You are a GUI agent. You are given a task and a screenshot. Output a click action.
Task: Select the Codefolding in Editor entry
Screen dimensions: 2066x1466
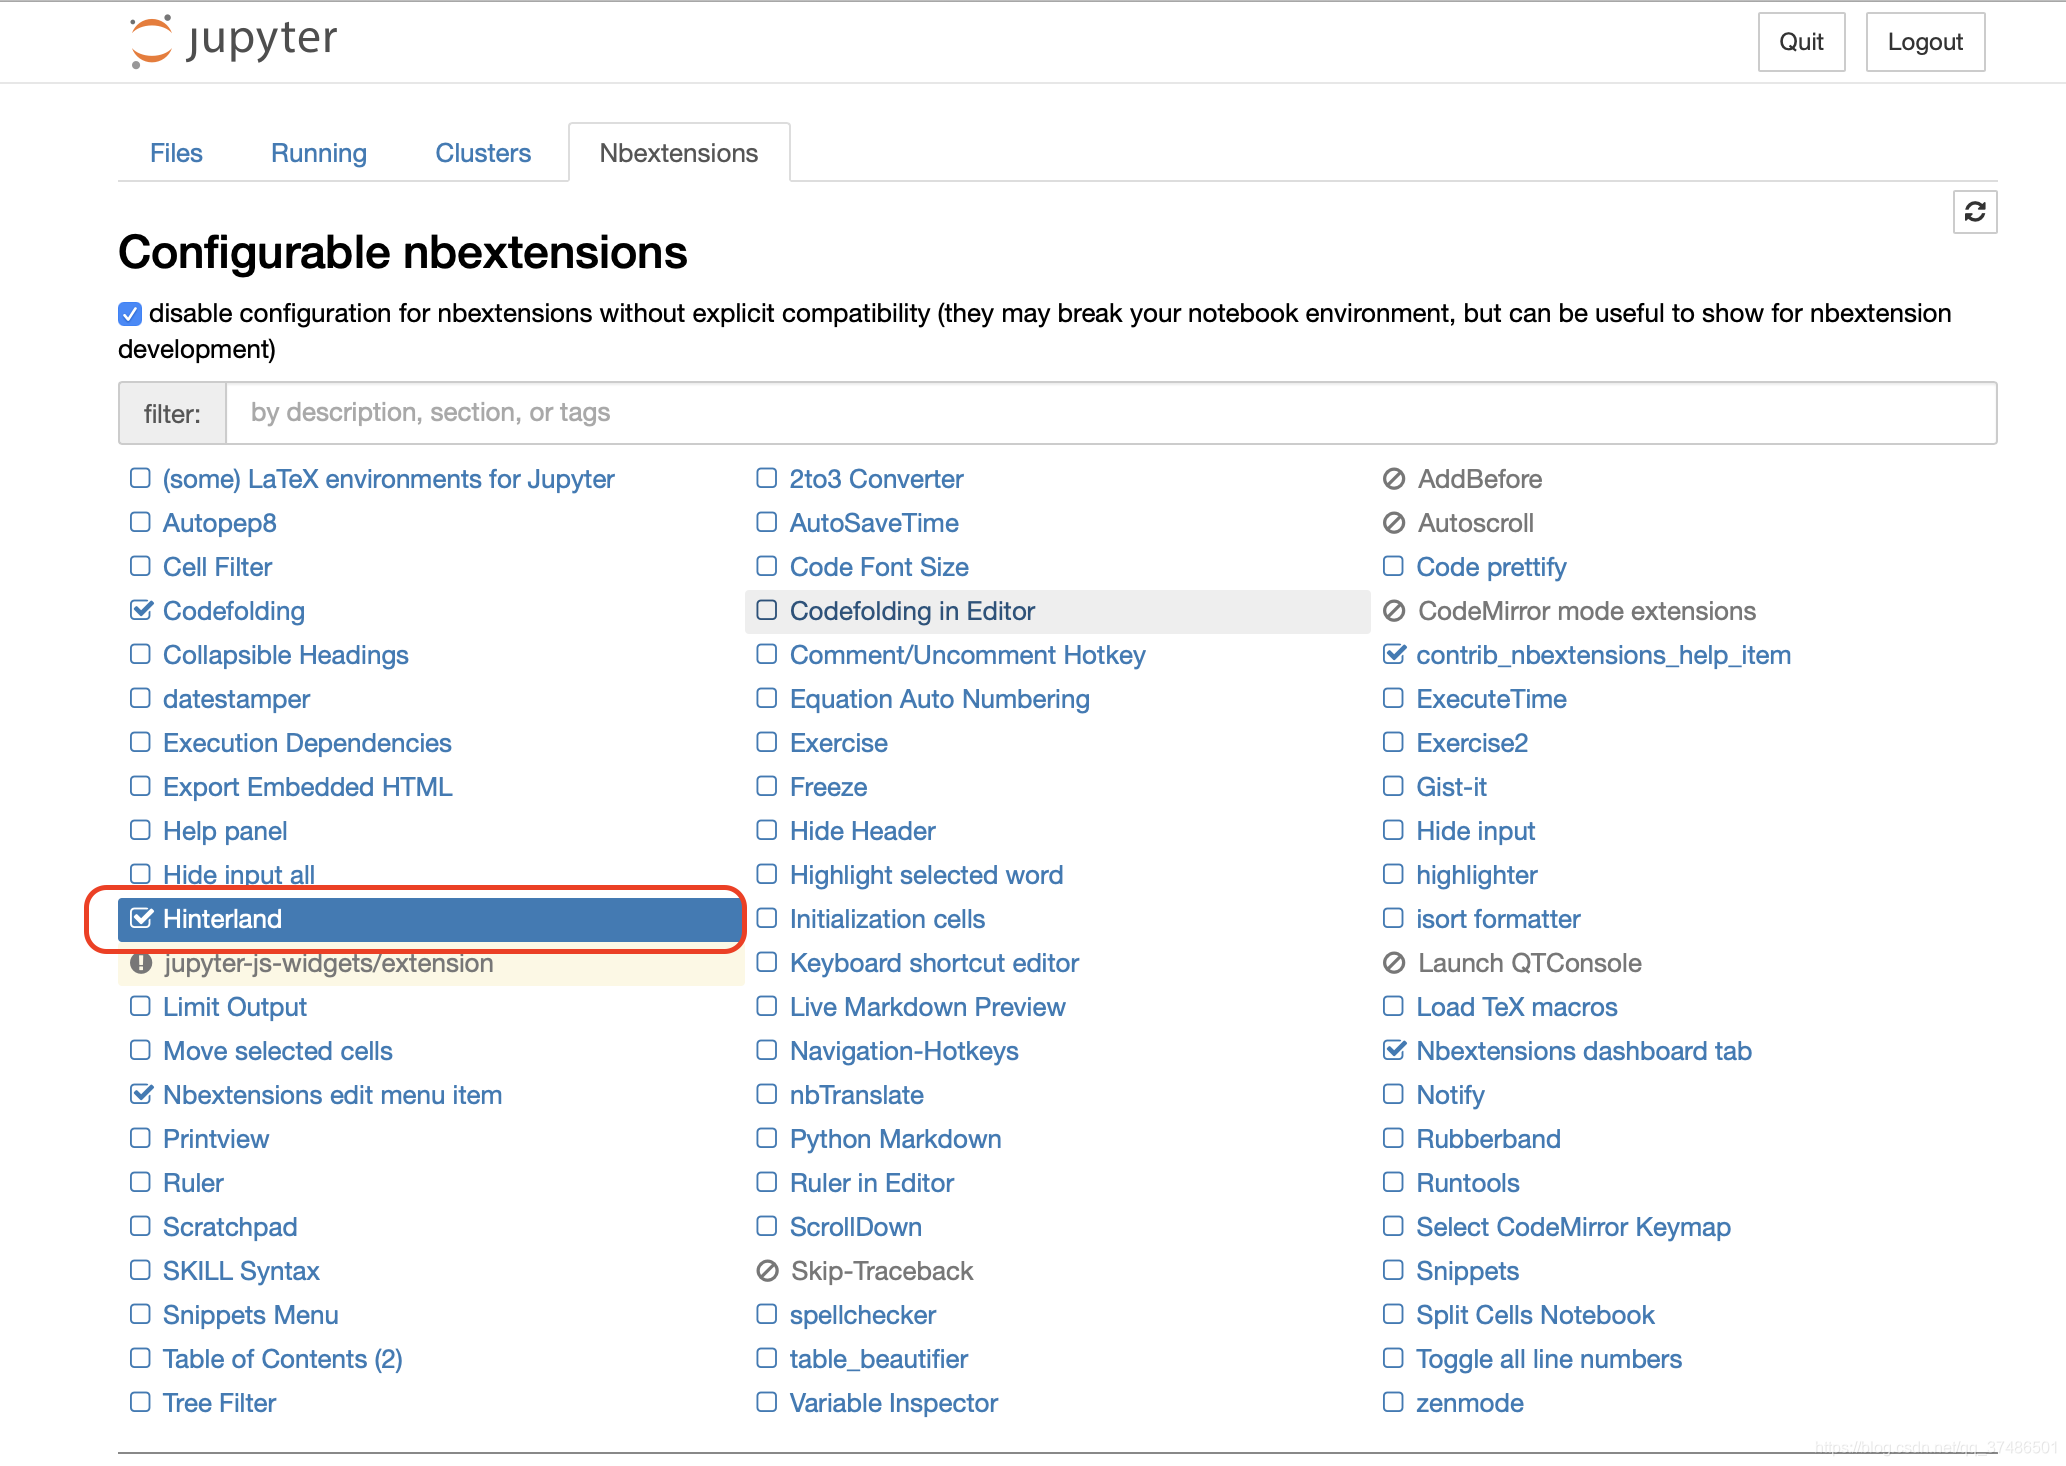[912, 611]
